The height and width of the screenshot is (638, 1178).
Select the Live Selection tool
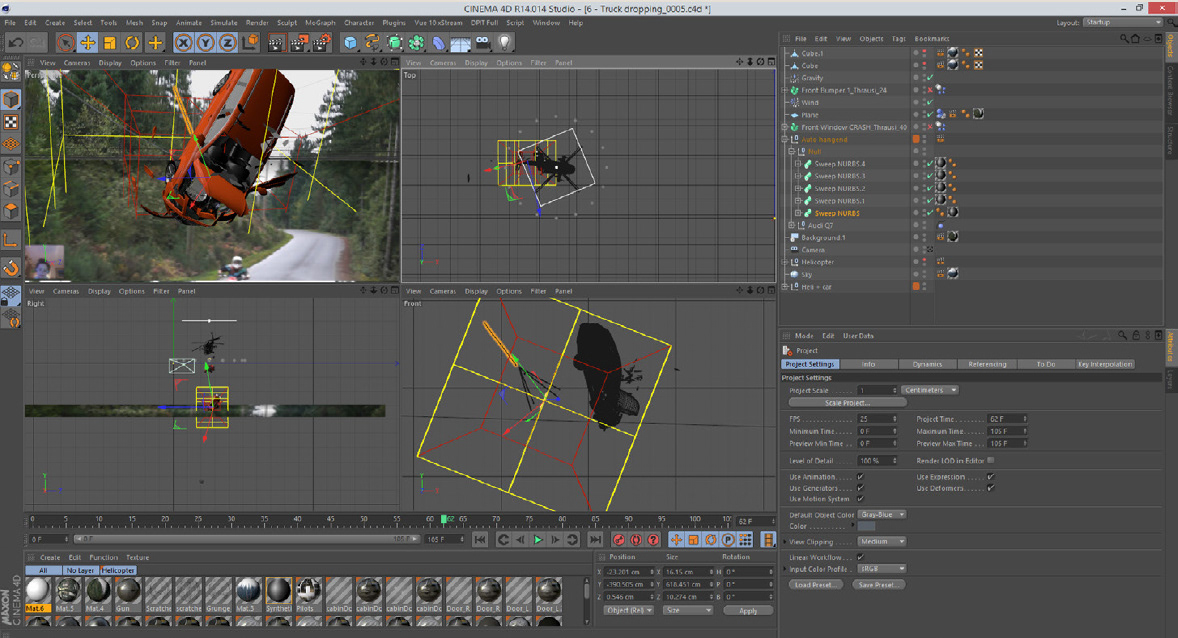coord(65,43)
